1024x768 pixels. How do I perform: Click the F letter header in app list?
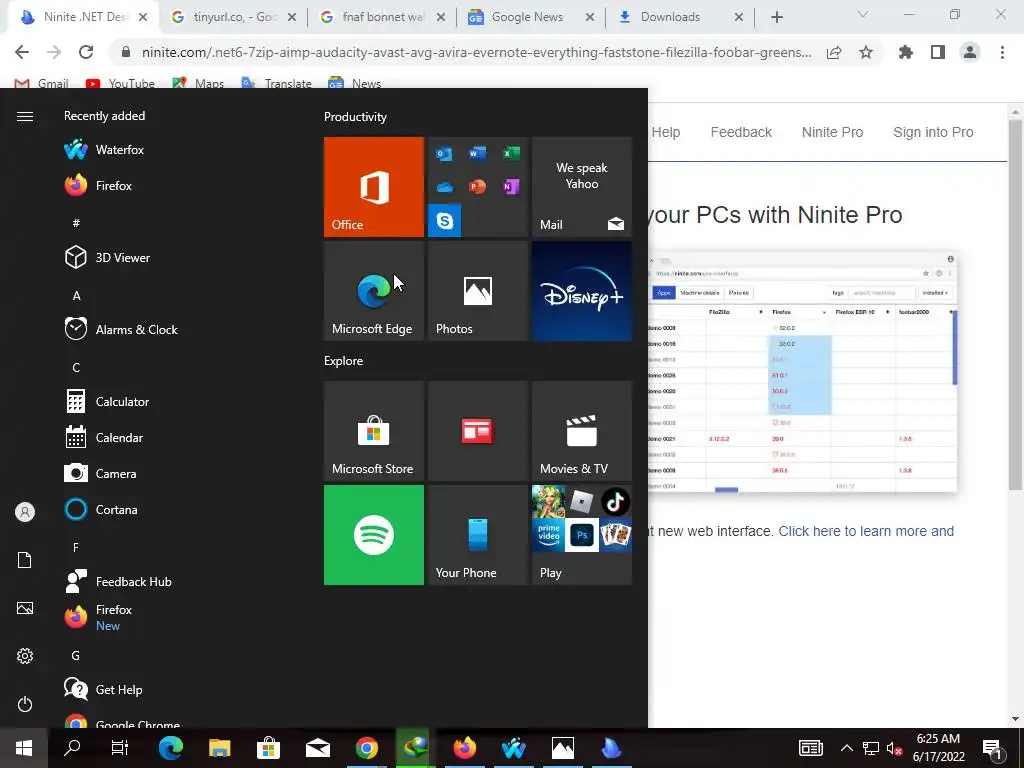tap(76, 547)
